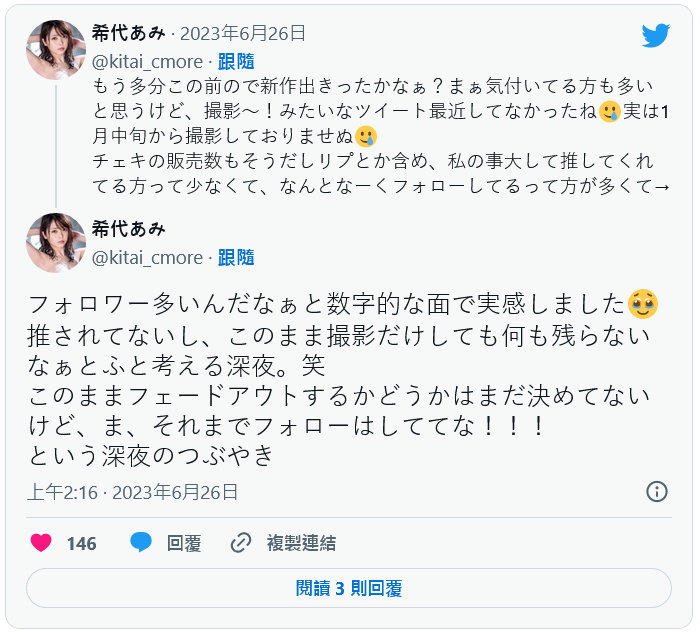The width and height of the screenshot is (700, 632).
Task: Open the top tweet profile avatar
Action: pyautogui.click(x=56, y=49)
